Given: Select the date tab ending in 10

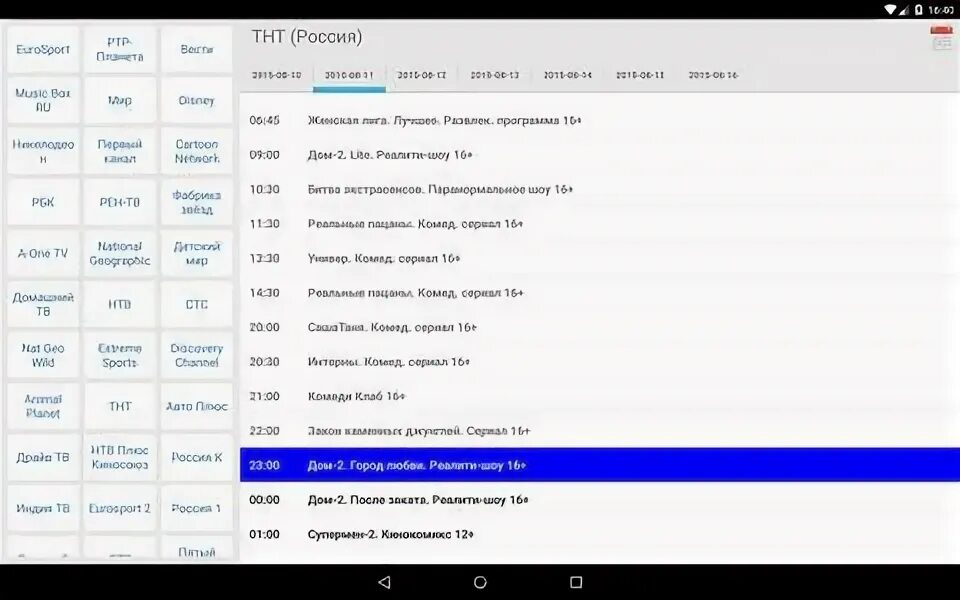Looking at the screenshot, I should click(x=277, y=75).
